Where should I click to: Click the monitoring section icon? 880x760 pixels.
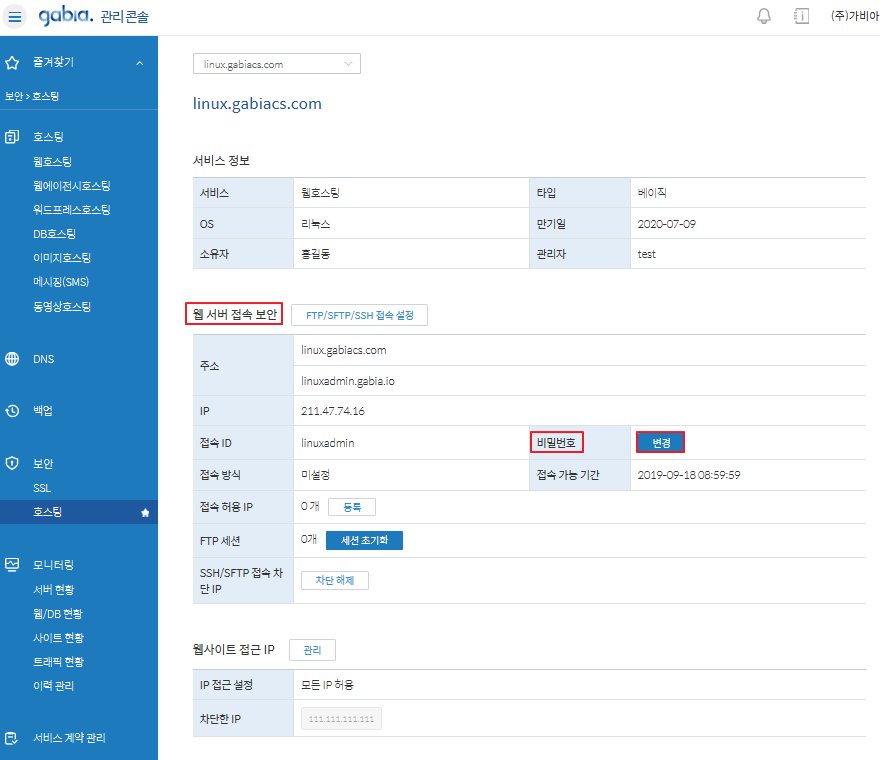point(12,565)
